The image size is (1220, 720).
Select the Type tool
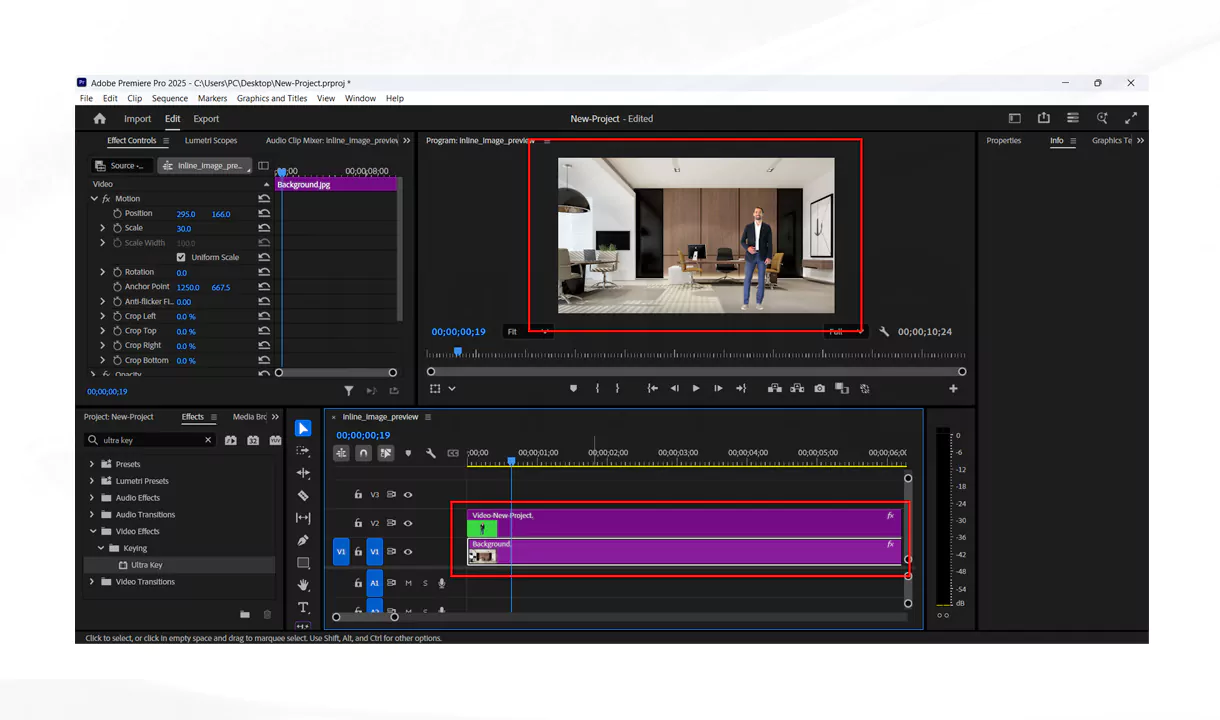(x=303, y=608)
